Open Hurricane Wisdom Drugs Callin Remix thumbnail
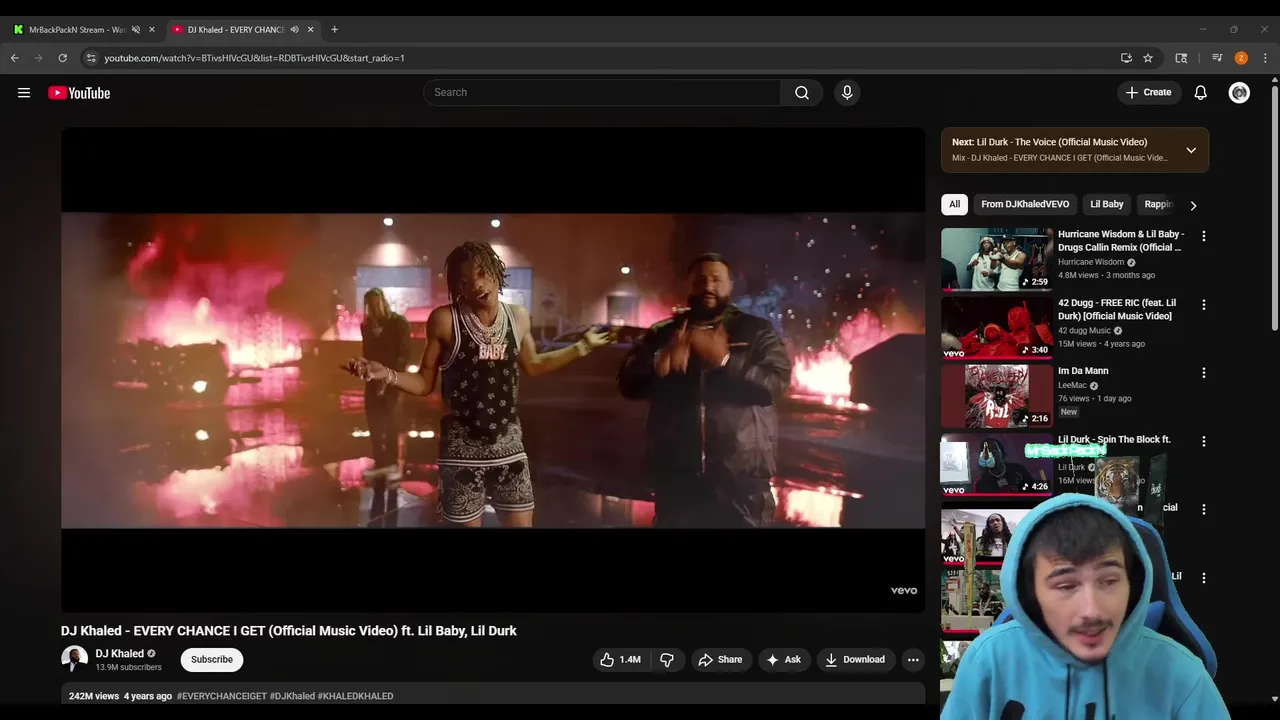The height and width of the screenshot is (720, 1280). [997, 259]
